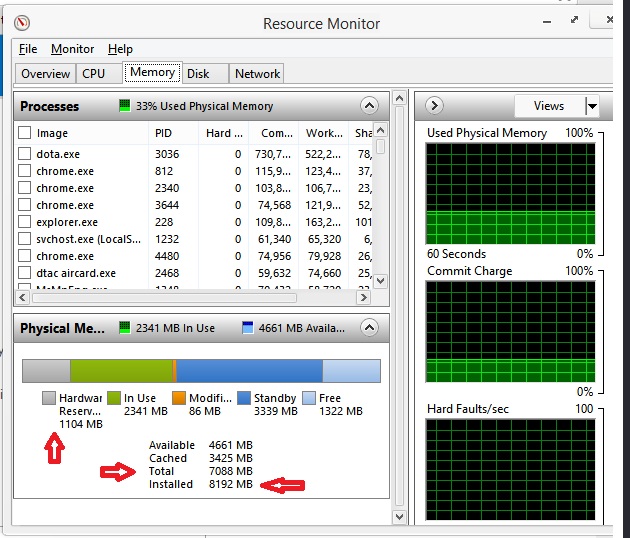Click process list scroll left arrow

(22, 298)
